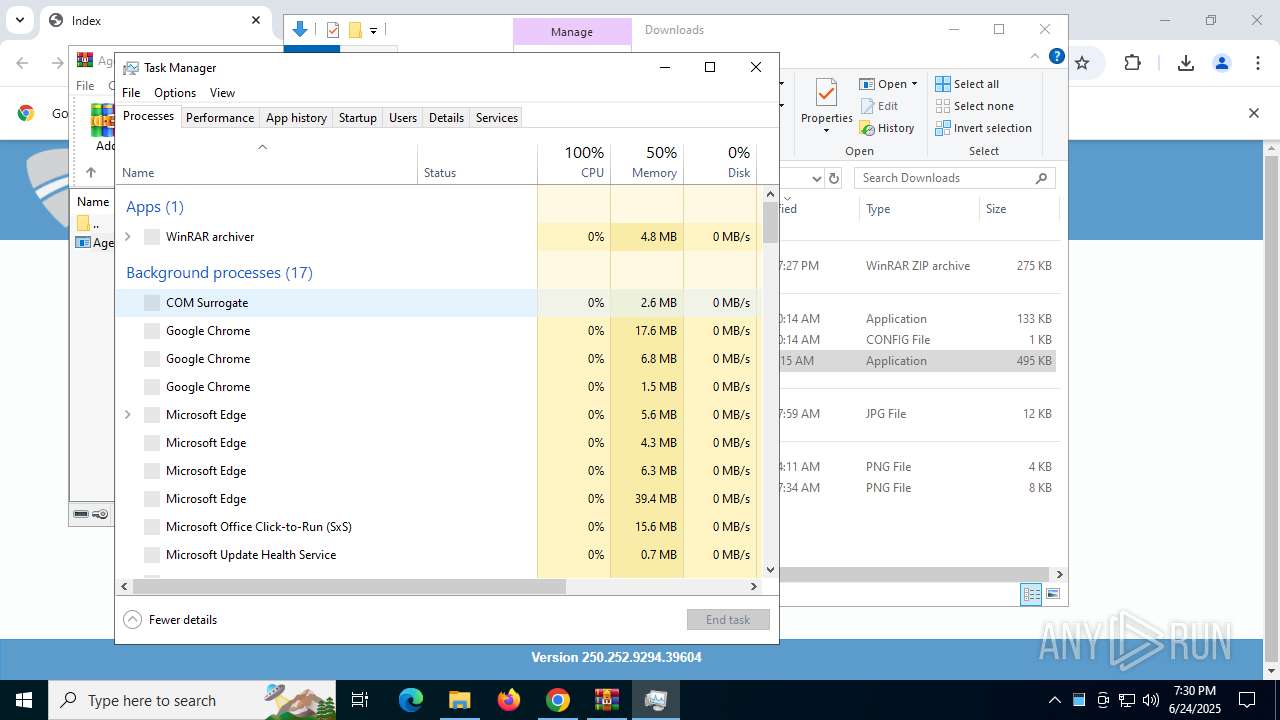Screen dimensions: 1280x720
Task: Sort Explorer files by Size column
Action: pyautogui.click(x=1018, y=209)
